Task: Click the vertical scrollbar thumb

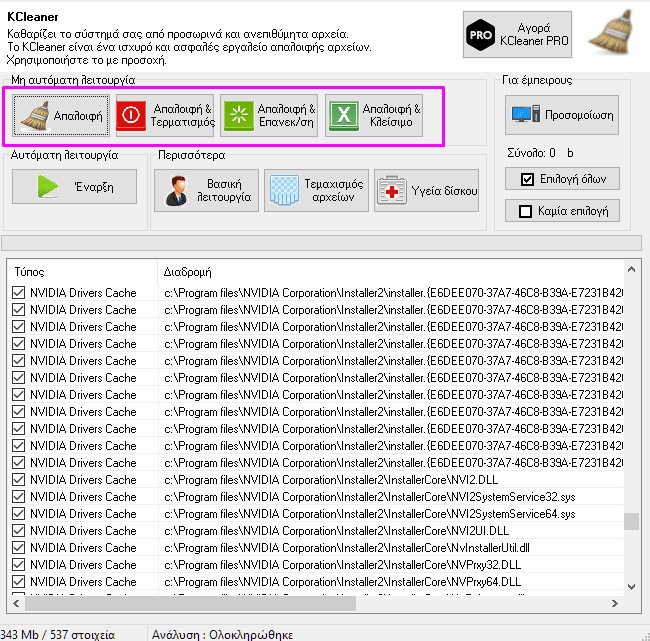Action: pyautogui.click(x=631, y=521)
